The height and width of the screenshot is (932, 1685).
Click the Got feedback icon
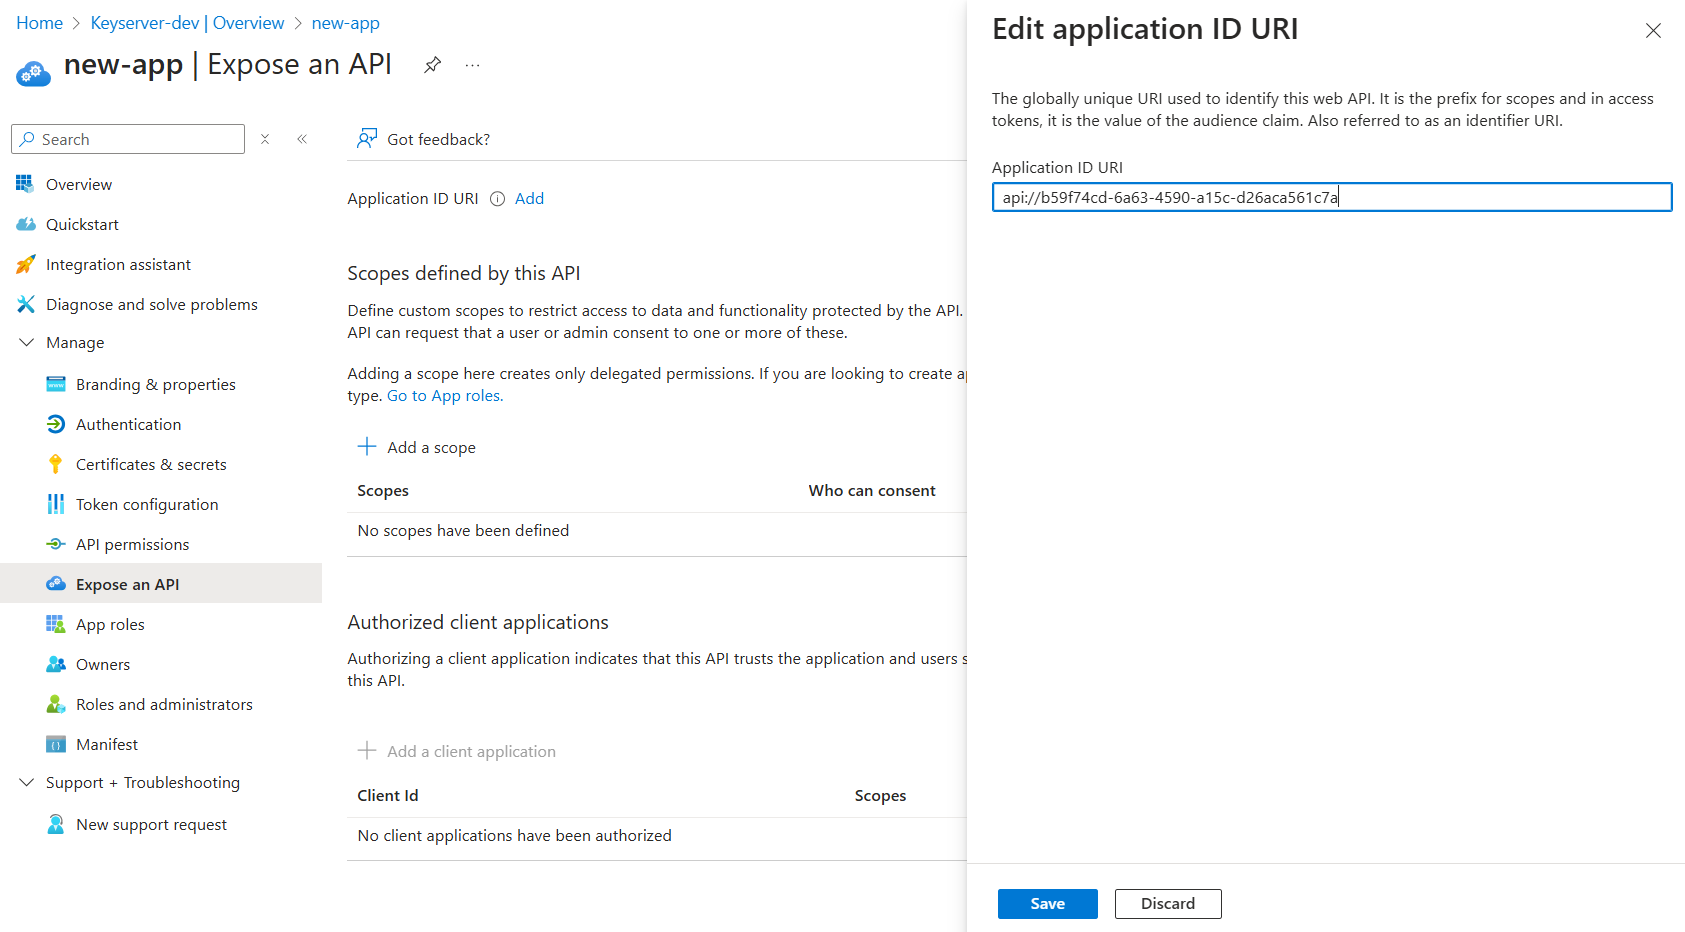pos(367,139)
